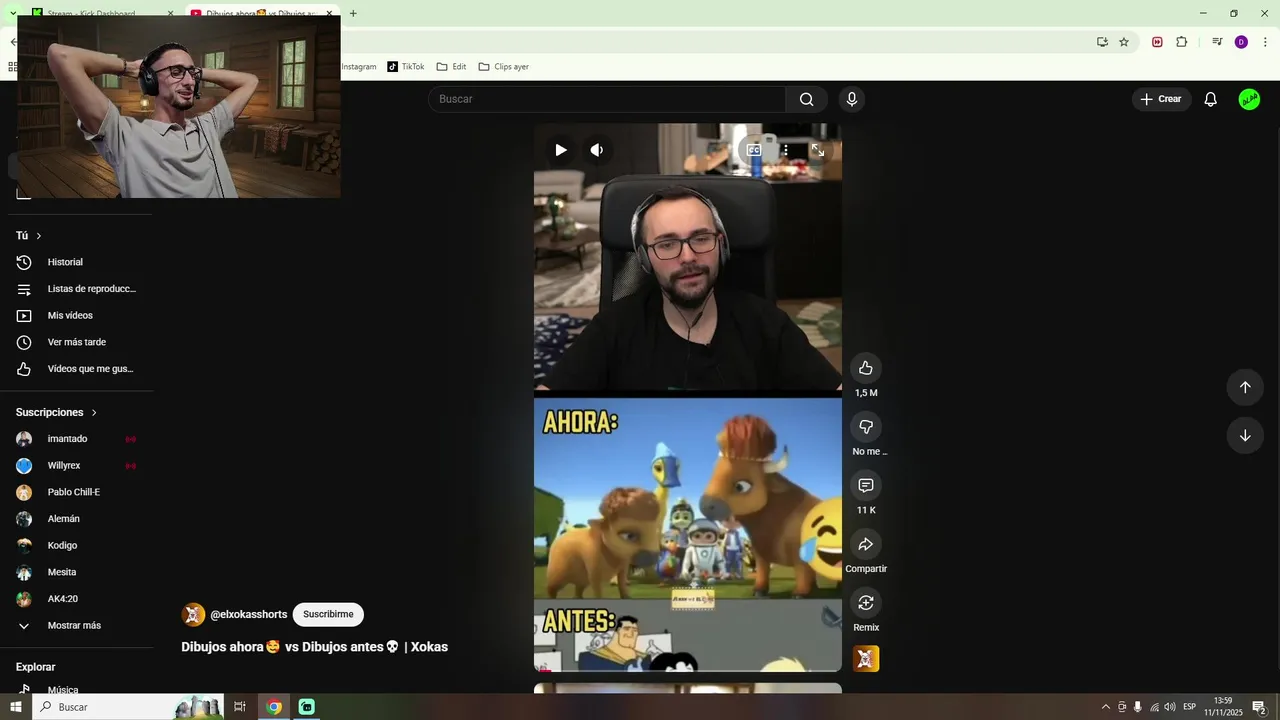Focus the Buscar search field
The image size is (1280, 720).
[607, 99]
